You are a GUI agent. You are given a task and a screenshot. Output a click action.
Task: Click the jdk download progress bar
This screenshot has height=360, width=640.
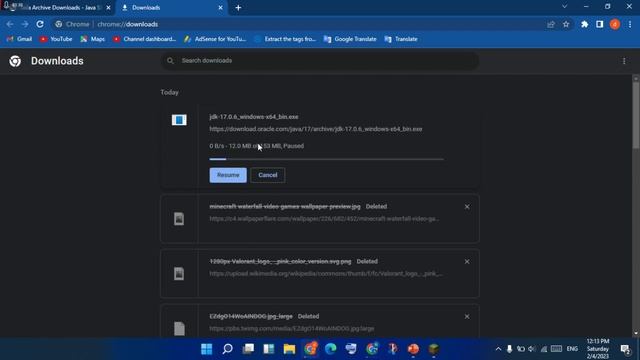point(326,159)
